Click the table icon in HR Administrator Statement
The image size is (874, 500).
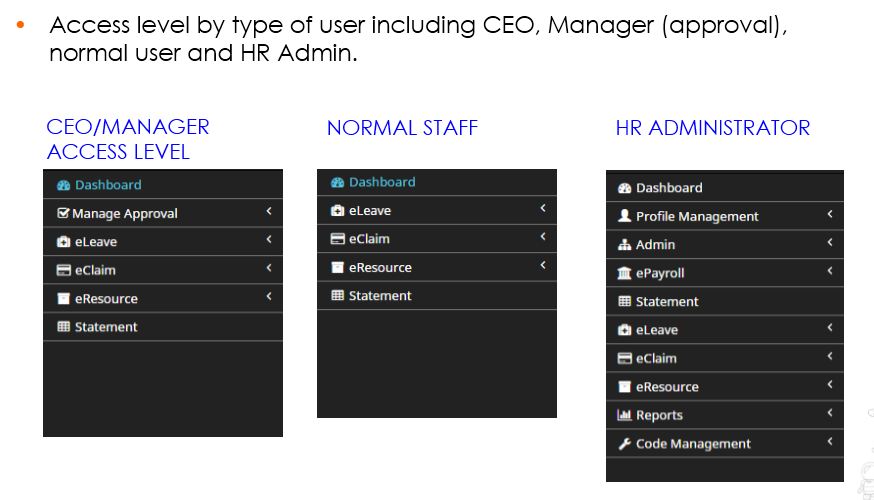[x=625, y=301]
